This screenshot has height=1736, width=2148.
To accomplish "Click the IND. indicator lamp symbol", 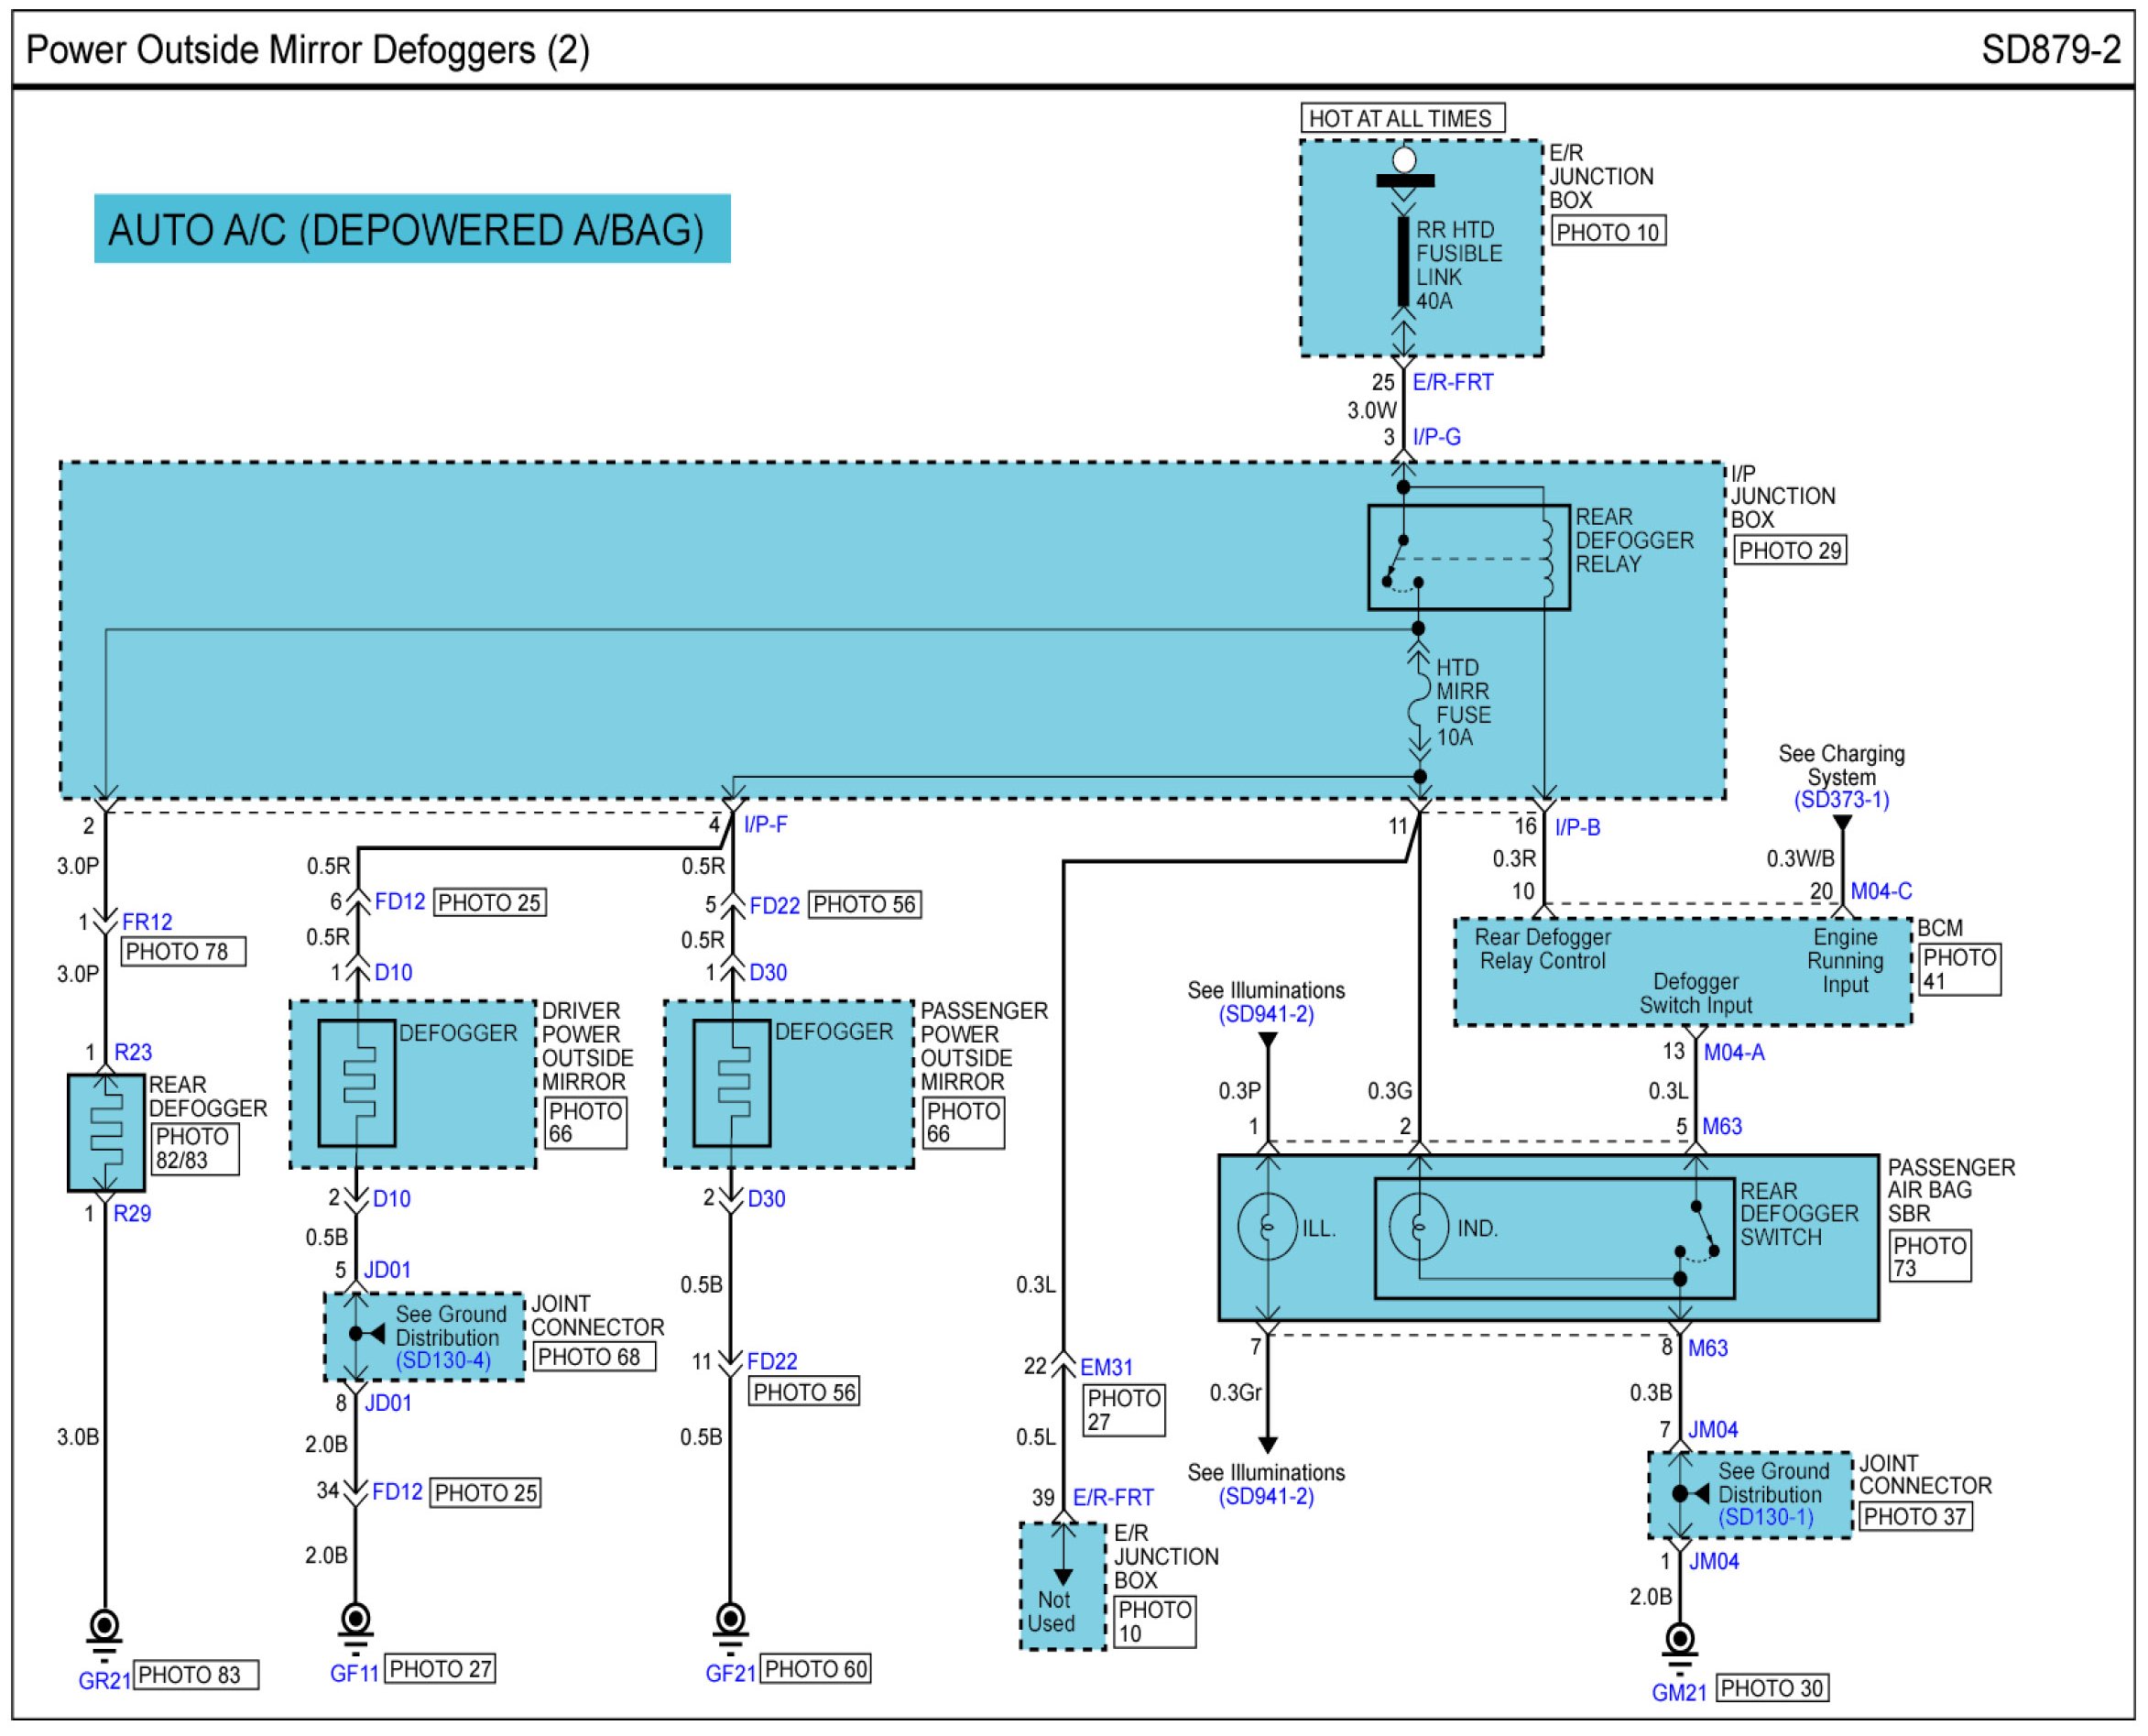I will coord(1418,1227).
